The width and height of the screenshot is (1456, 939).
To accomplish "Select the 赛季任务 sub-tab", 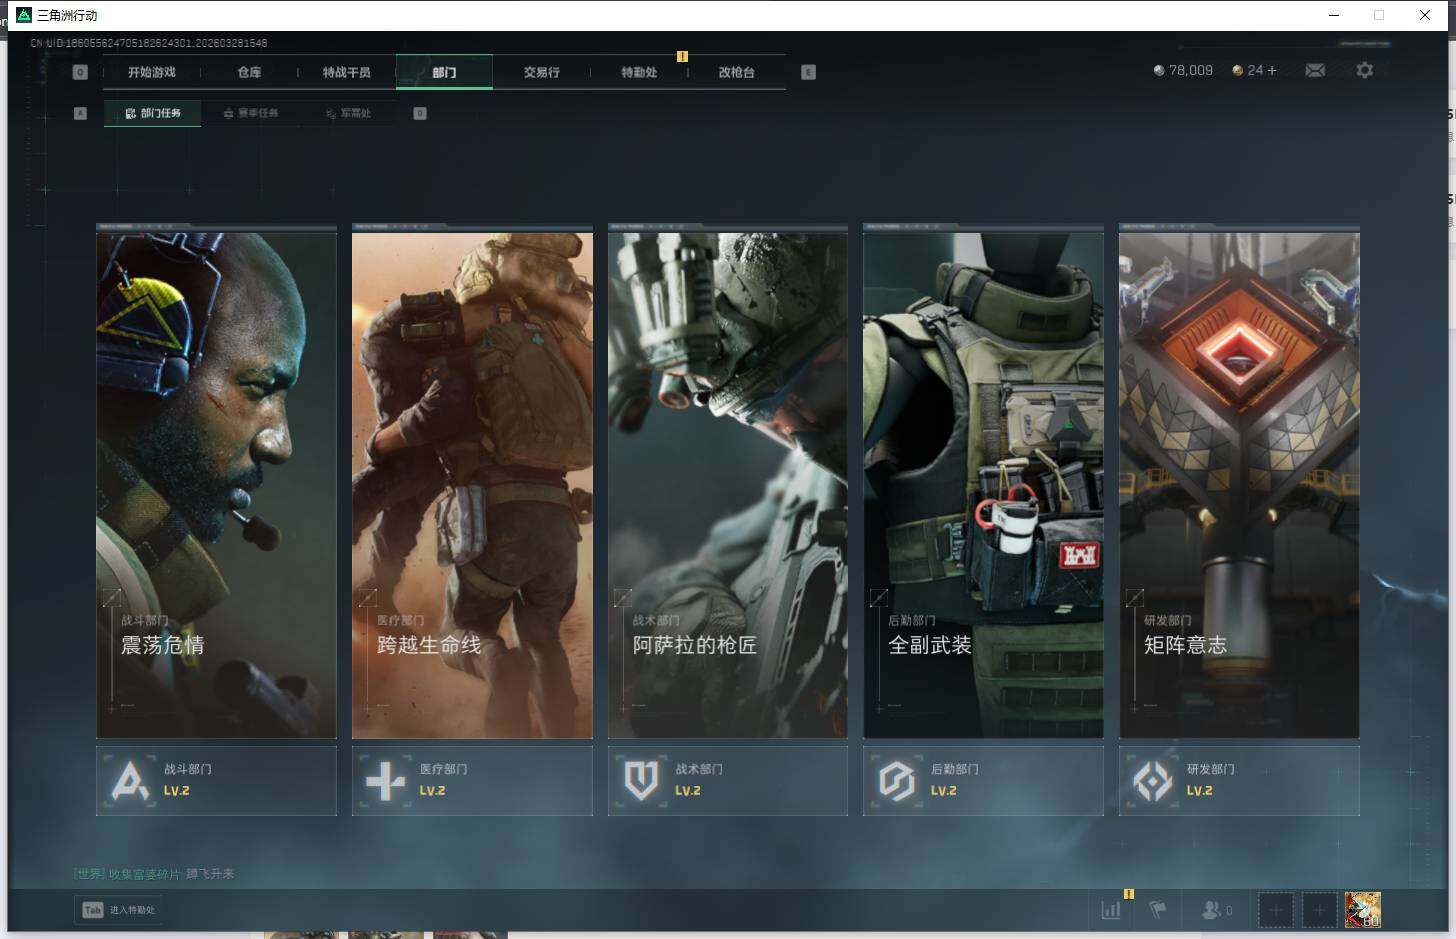I will coord(251,113).
